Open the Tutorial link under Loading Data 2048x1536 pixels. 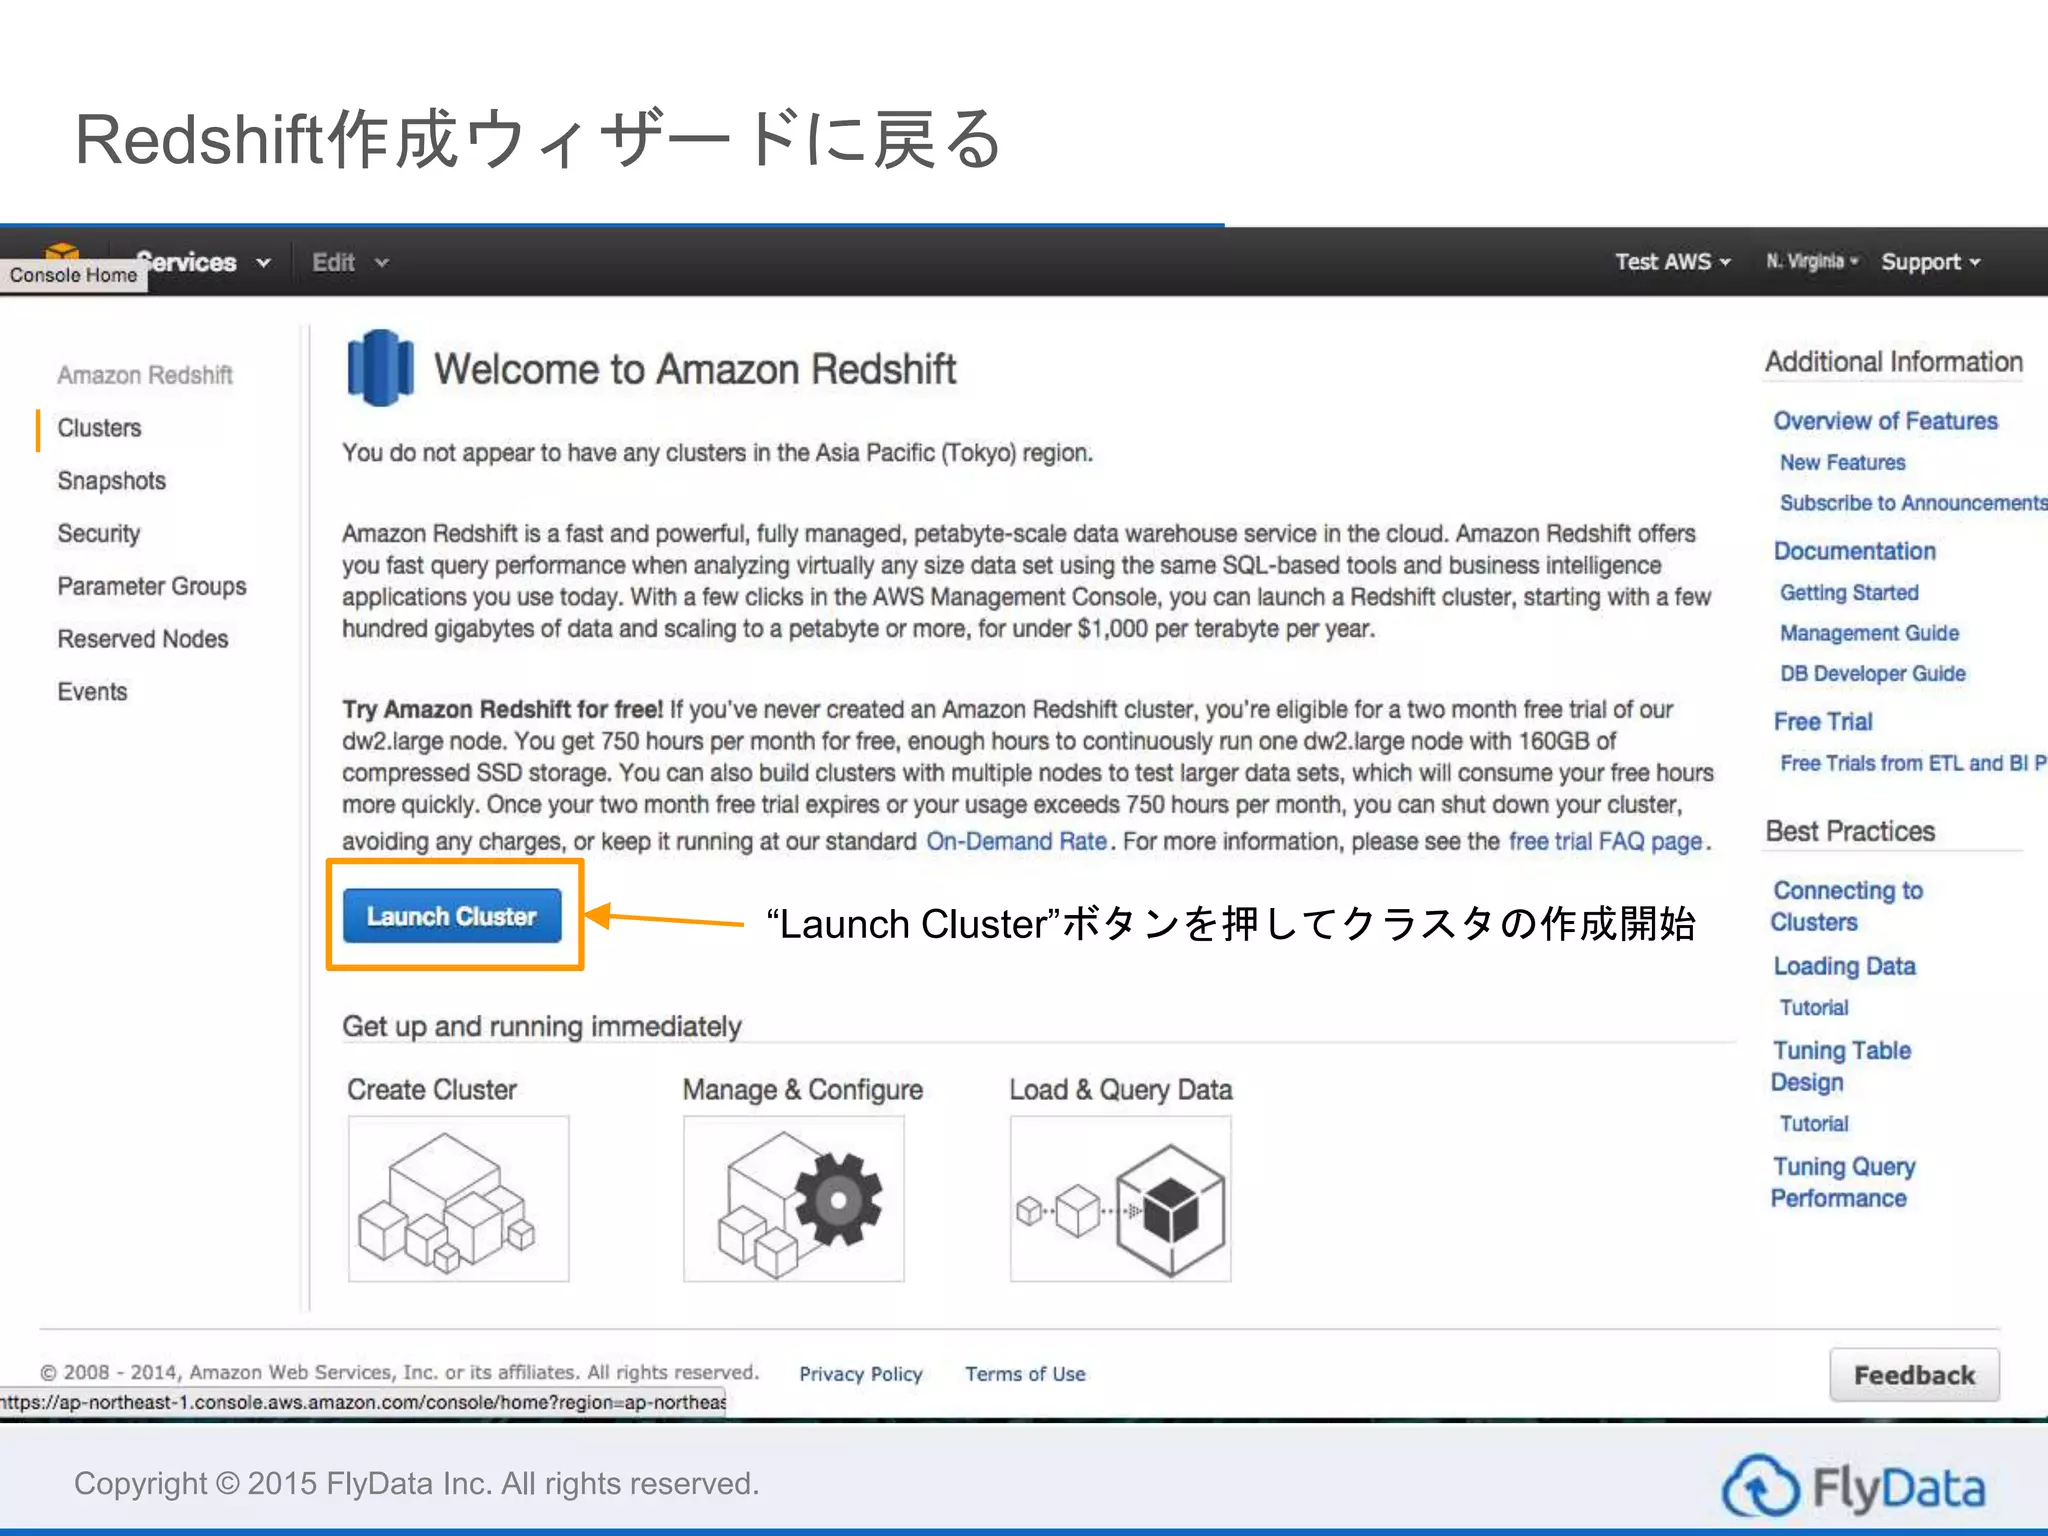coord(1813,1007)
